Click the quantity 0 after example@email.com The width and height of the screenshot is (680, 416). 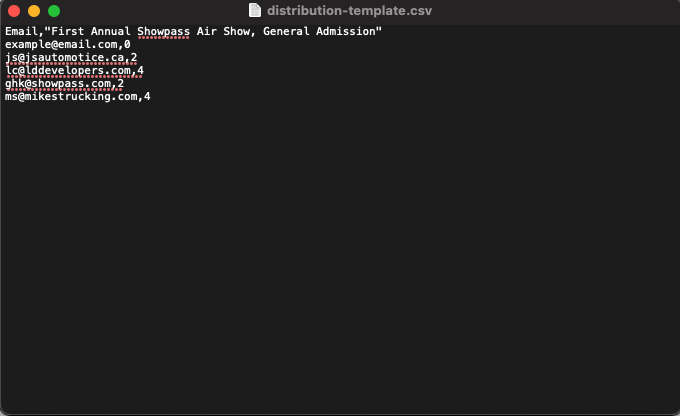point(127,44)
